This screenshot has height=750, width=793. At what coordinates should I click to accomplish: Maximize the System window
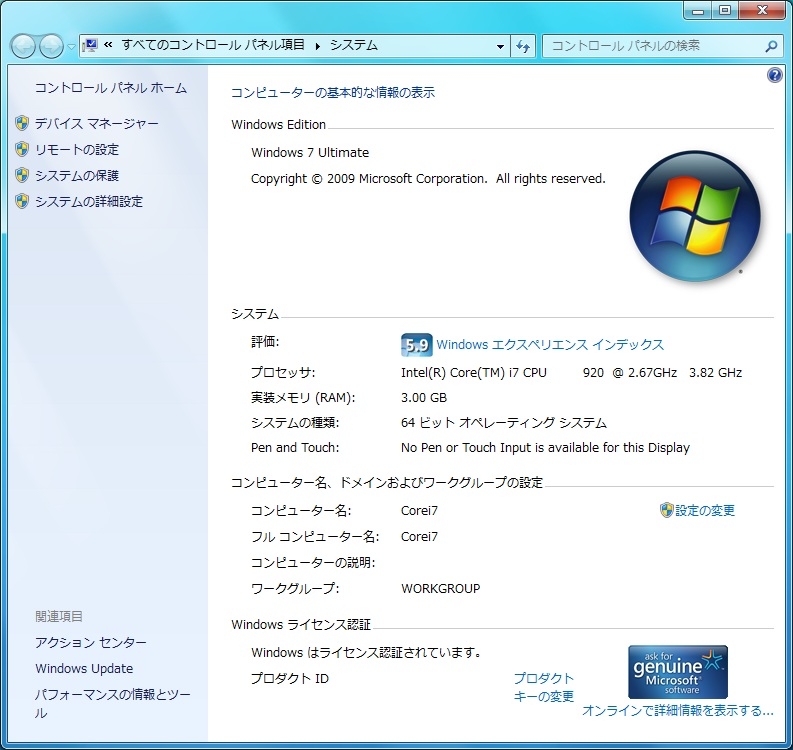725,11
